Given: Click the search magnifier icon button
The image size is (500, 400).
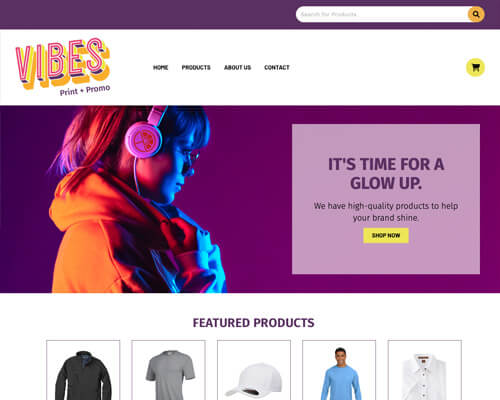Looking at the screenshot, I should coord(476,14).
